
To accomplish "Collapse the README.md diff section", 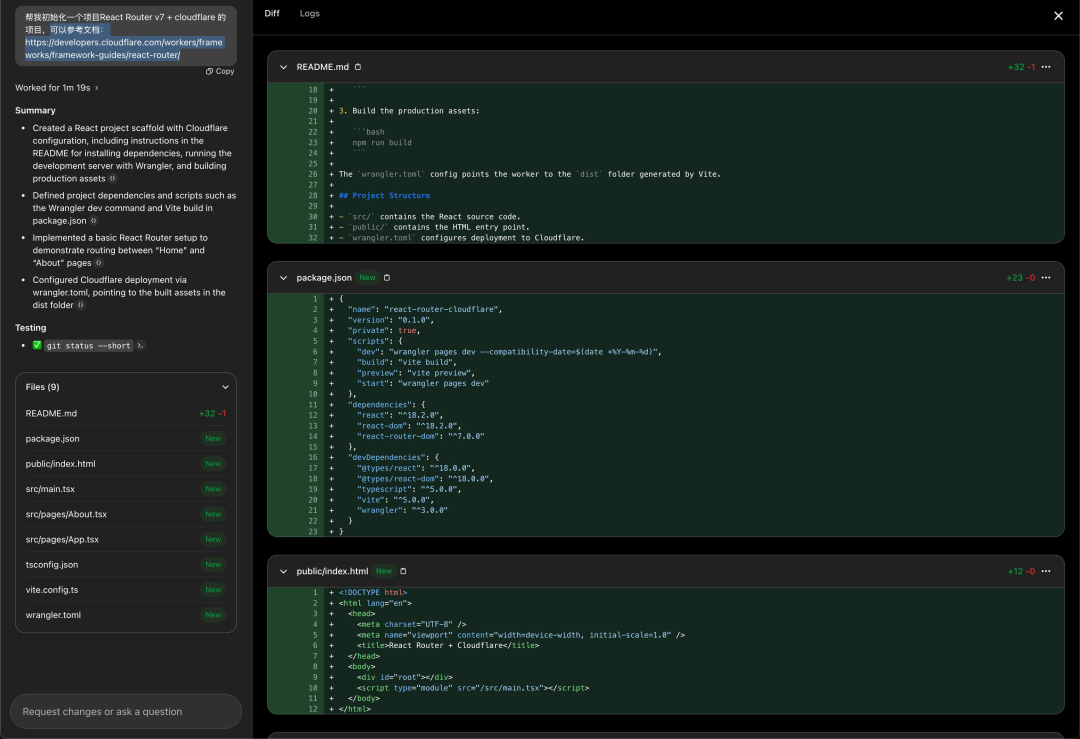I will [283, 67].
